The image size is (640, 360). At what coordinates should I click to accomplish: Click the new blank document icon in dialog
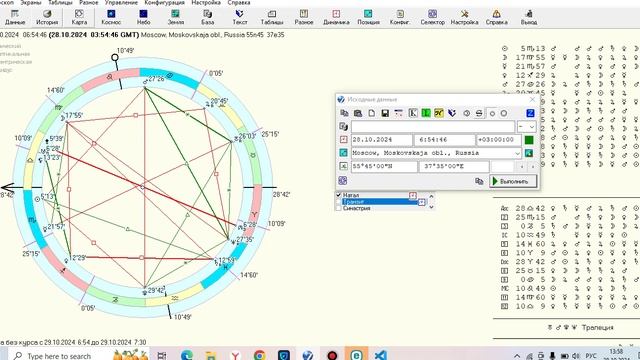point(371,113)
